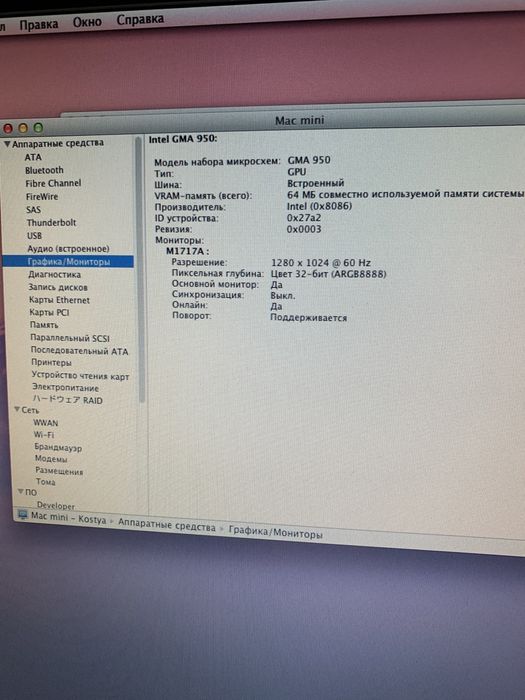Select Thunderbolt in the sidebar
The height and width of the screenshot is (700, 525).
[51, 222]
